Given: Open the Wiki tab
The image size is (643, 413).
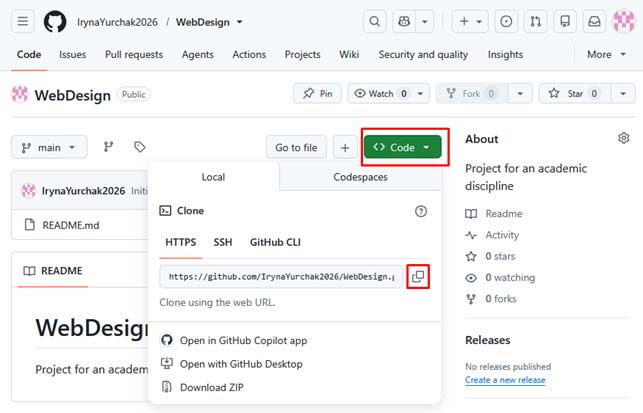Looking at the screenshot, I should point(349,55).
